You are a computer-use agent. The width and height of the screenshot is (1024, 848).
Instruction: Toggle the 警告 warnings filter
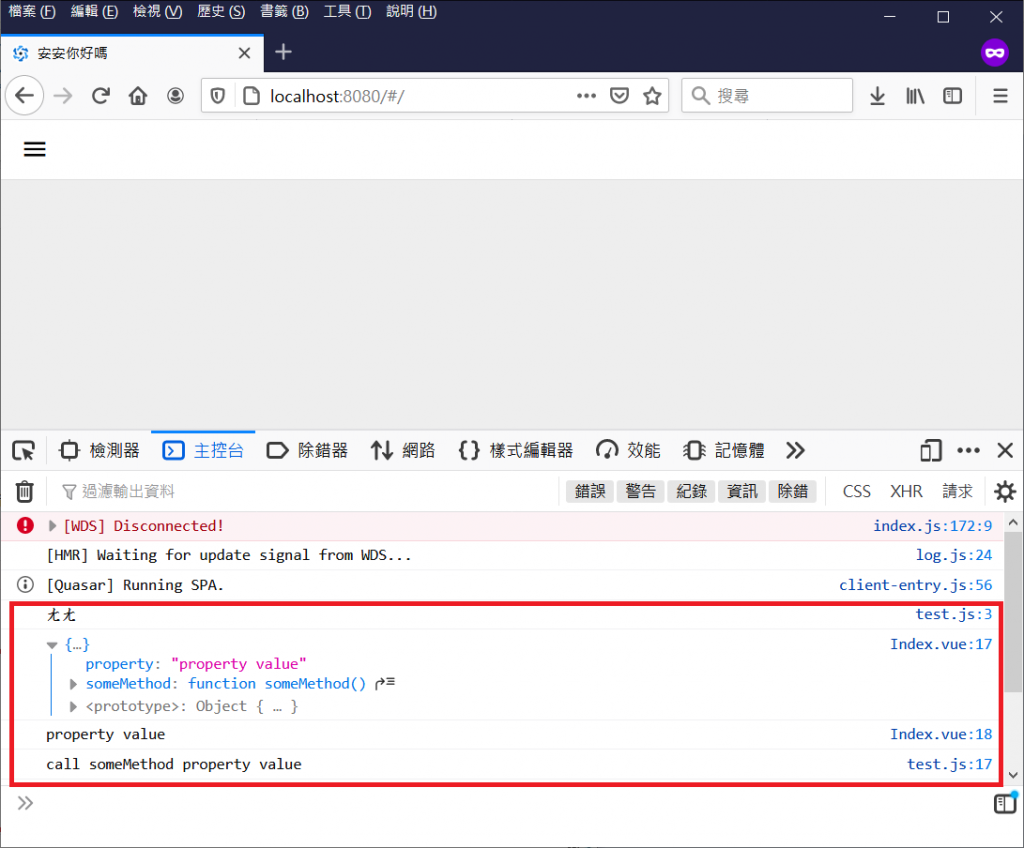point(640,491)
